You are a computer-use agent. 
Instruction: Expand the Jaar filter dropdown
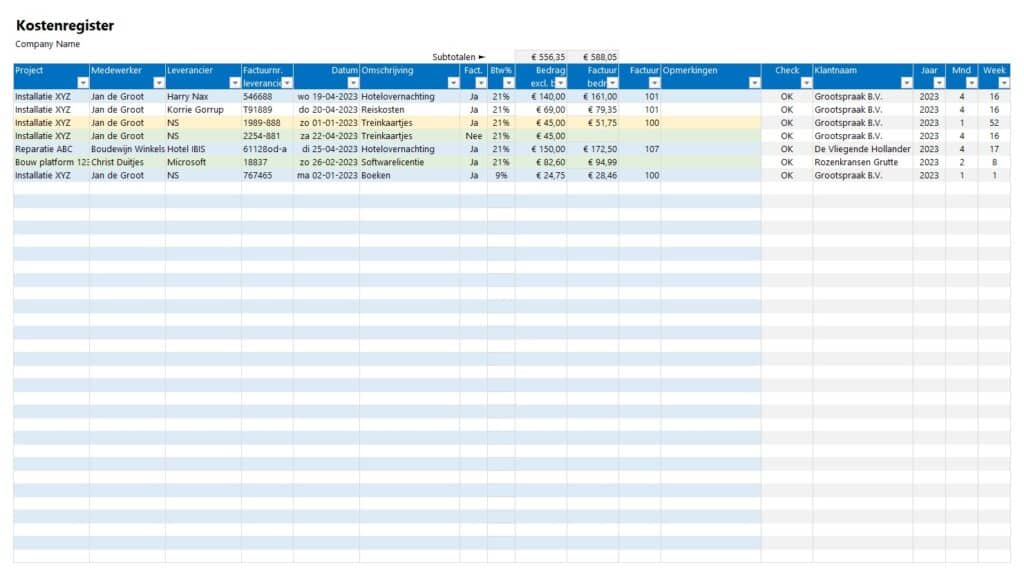pyautogui.click(x=938, y=80)
